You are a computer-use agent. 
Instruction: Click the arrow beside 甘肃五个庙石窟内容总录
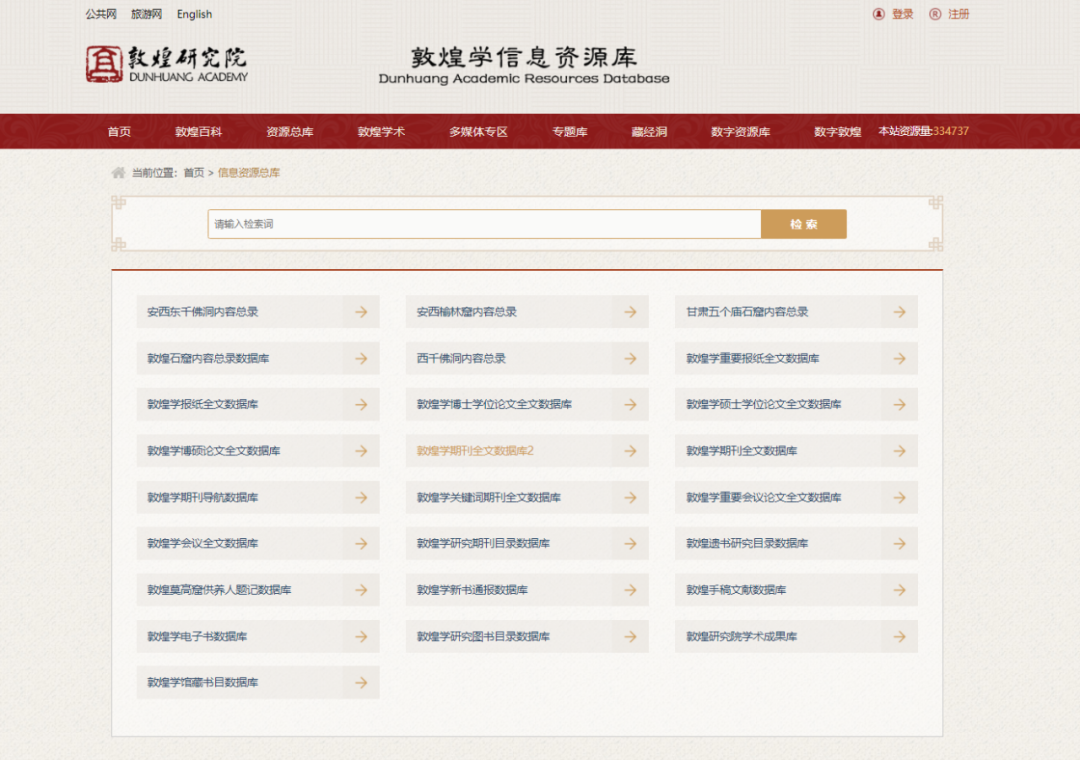(x=900, y=312)
